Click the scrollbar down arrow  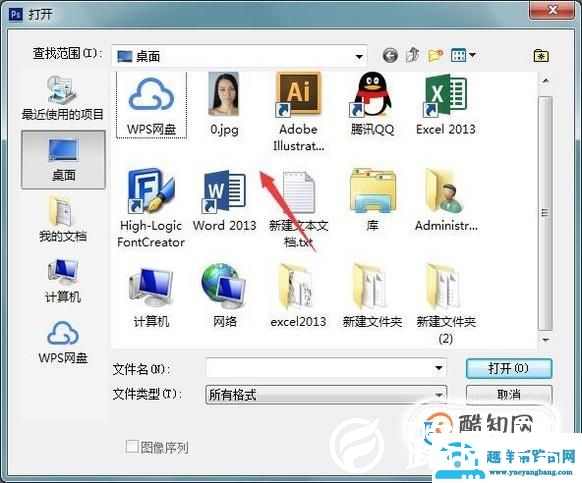546,340
